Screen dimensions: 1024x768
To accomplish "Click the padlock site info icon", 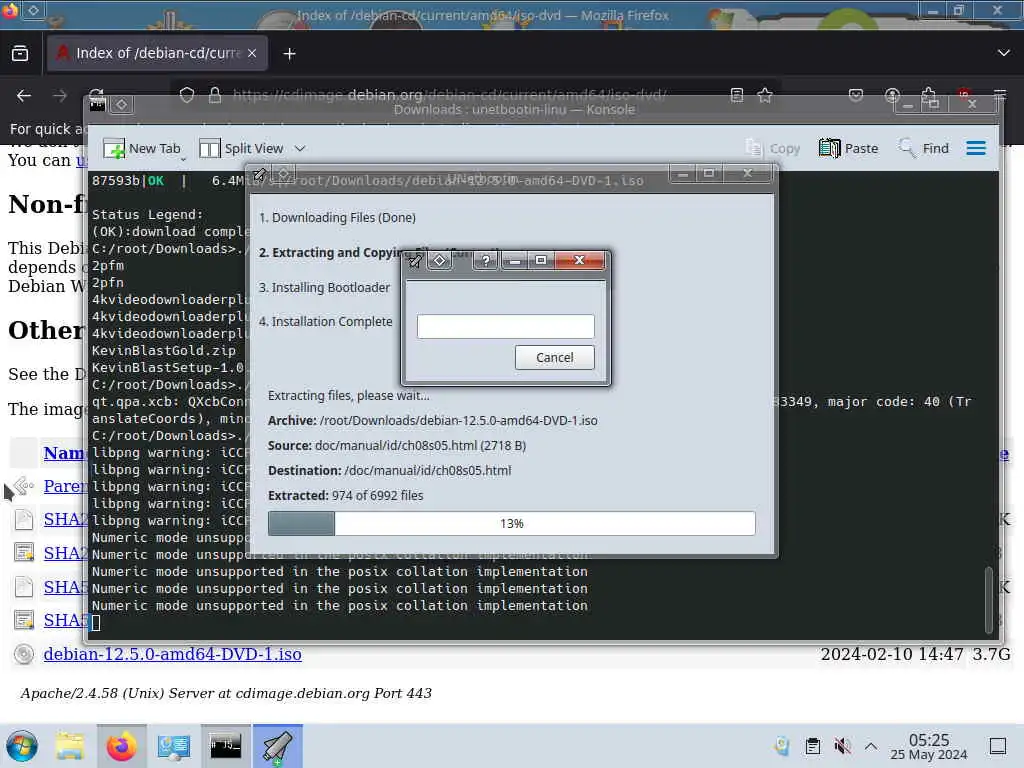I will tap(215, 95).
